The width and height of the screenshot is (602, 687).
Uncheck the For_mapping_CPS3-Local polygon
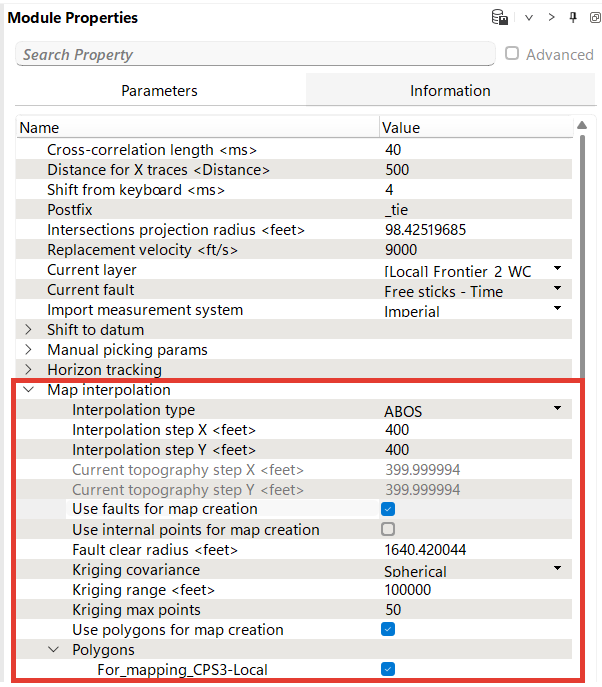pos(388,669)
